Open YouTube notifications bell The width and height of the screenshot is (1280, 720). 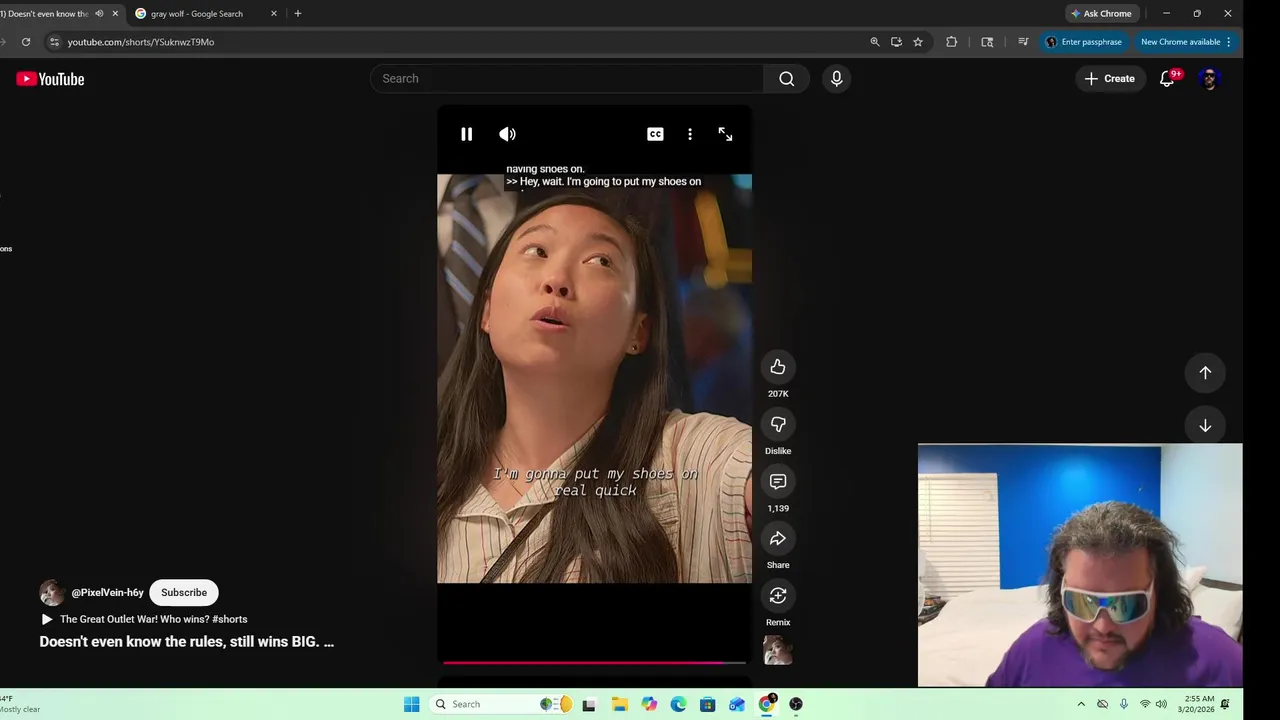pyautogui.click(x=1167, y=79)
